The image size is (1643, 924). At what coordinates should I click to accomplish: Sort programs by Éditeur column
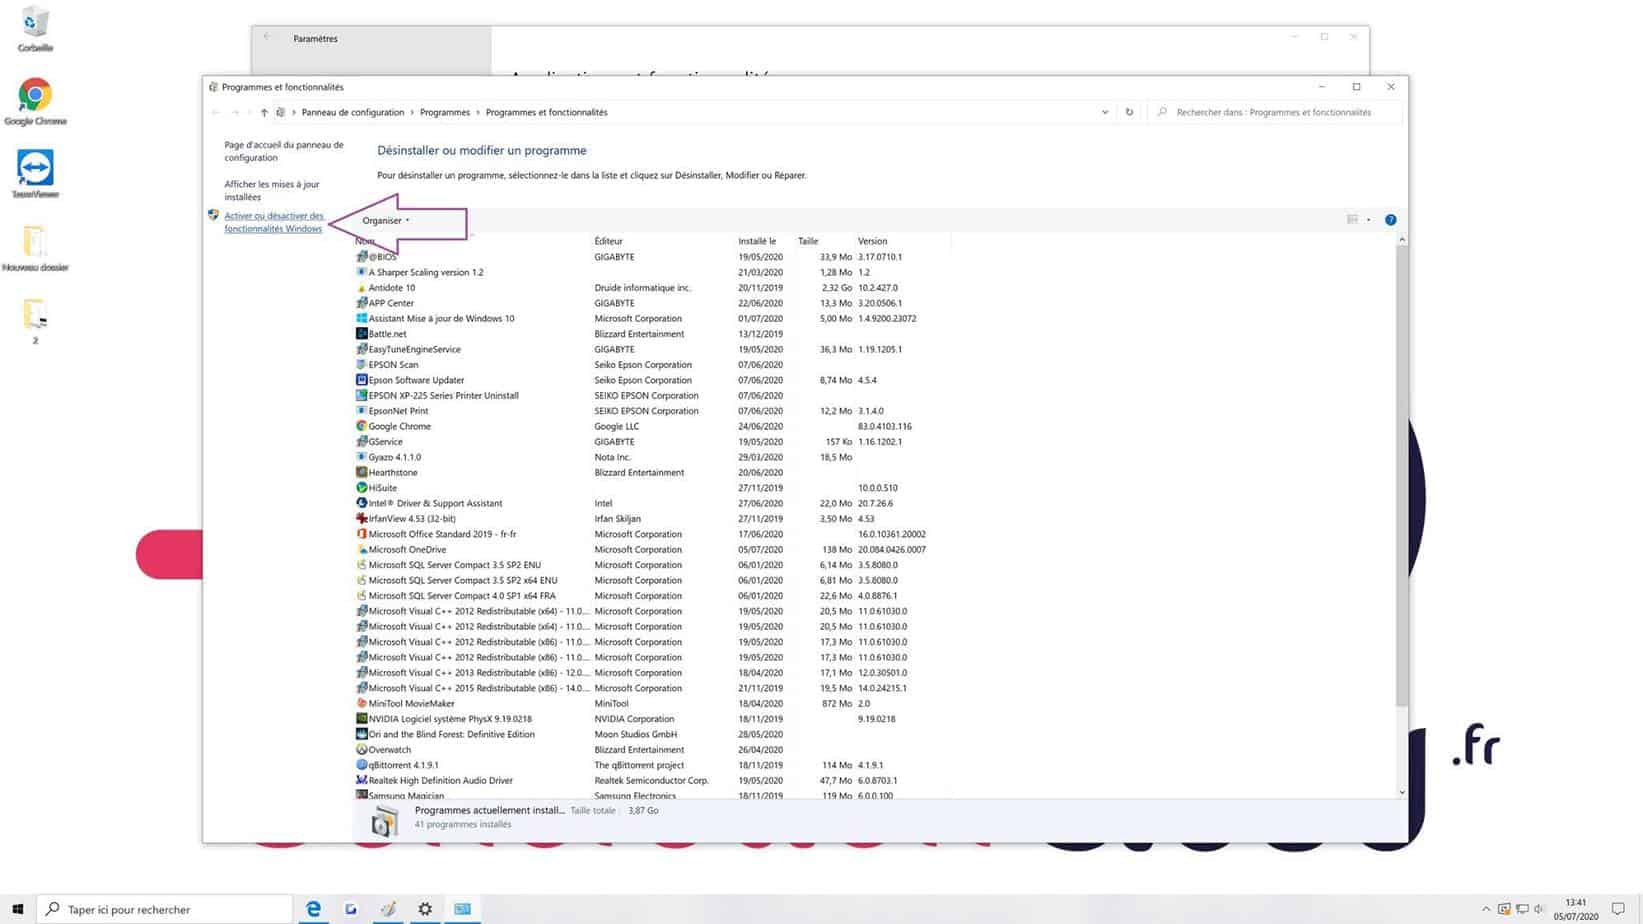(609, 241)
